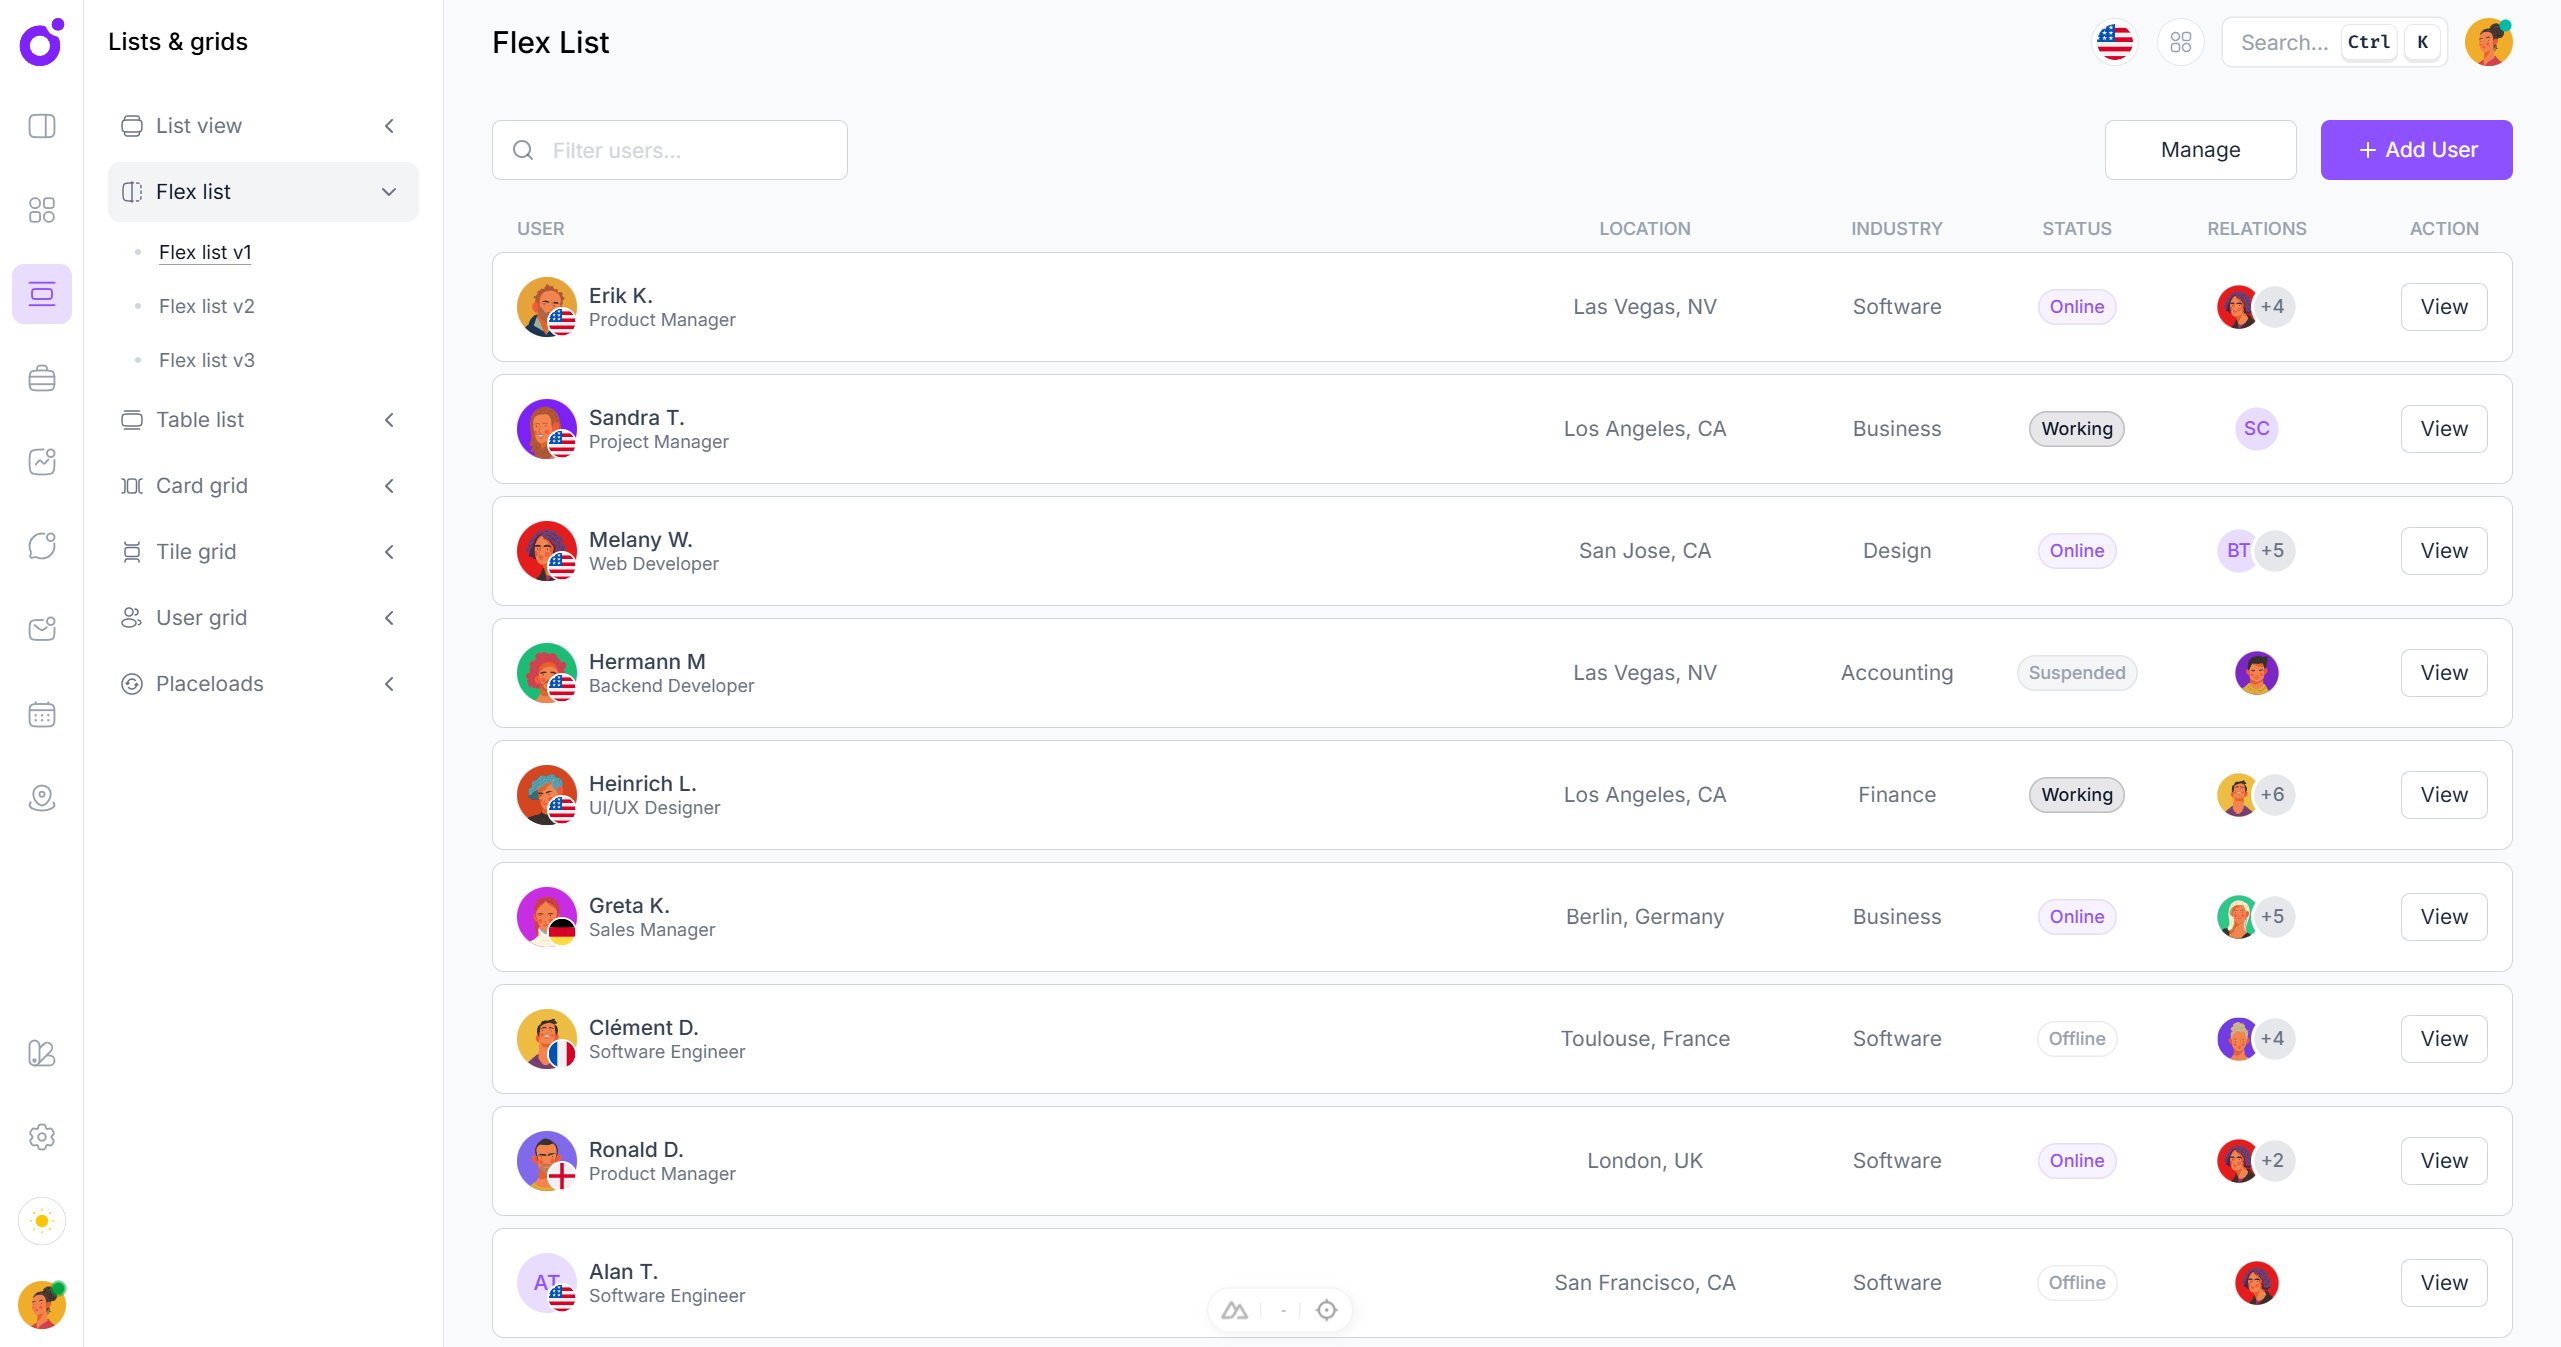
Task: Select Flex list v3 menu item
Action: click(207, 360)
